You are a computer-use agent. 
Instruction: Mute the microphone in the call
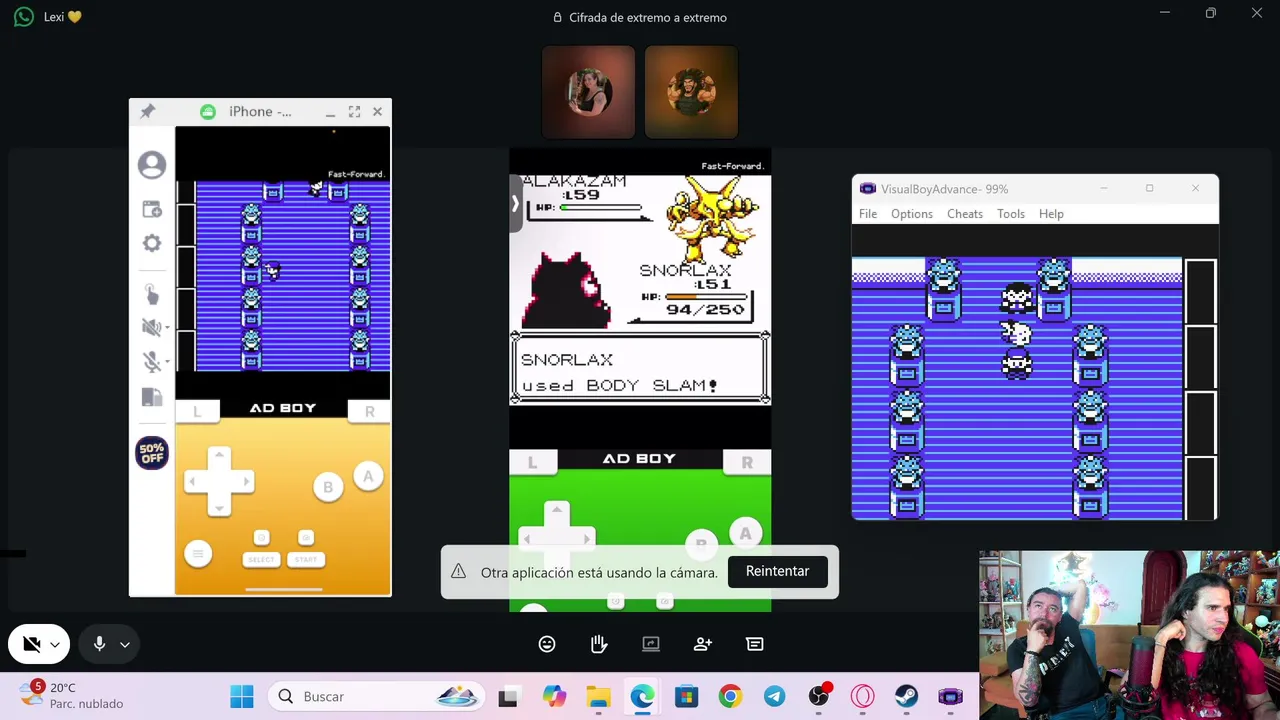[99, 645]
